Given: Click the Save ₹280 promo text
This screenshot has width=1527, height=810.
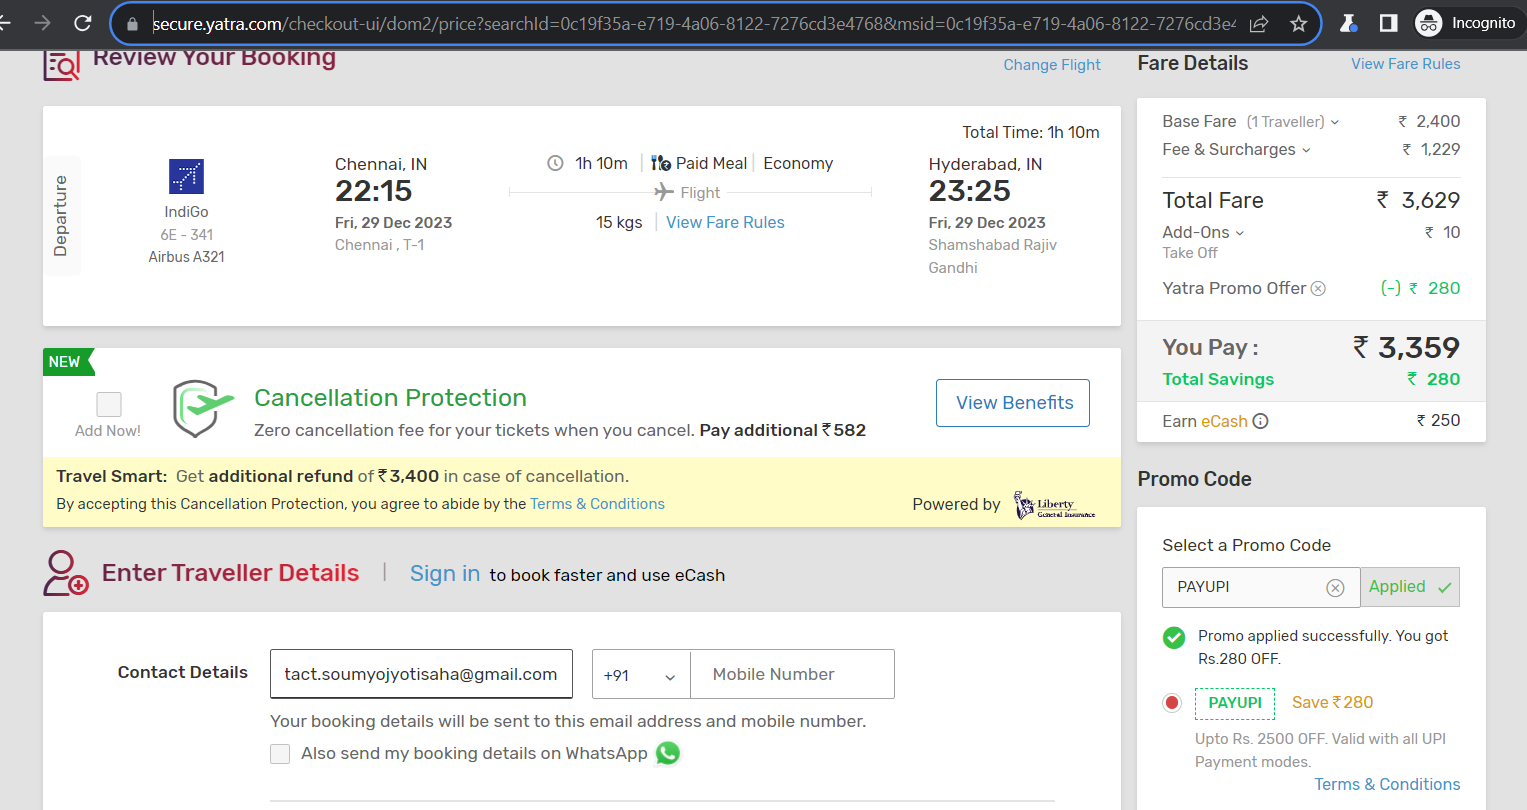Looking at the screenshot, I should (1332, 702).
